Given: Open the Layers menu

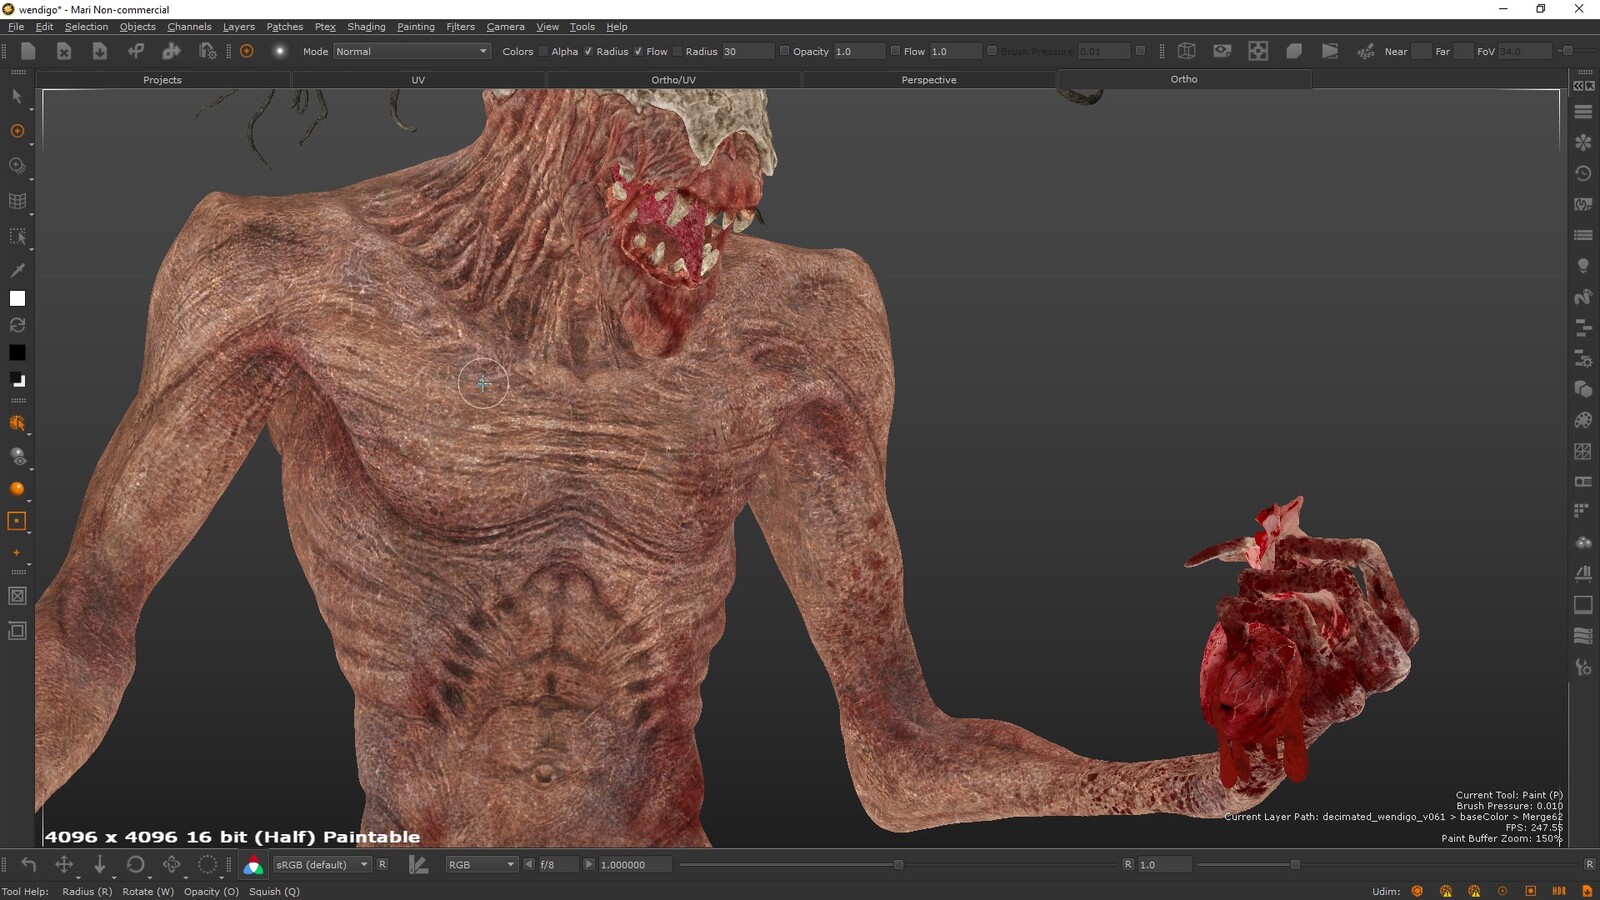Looking at the screenshot, I should (x=238, y=27).
